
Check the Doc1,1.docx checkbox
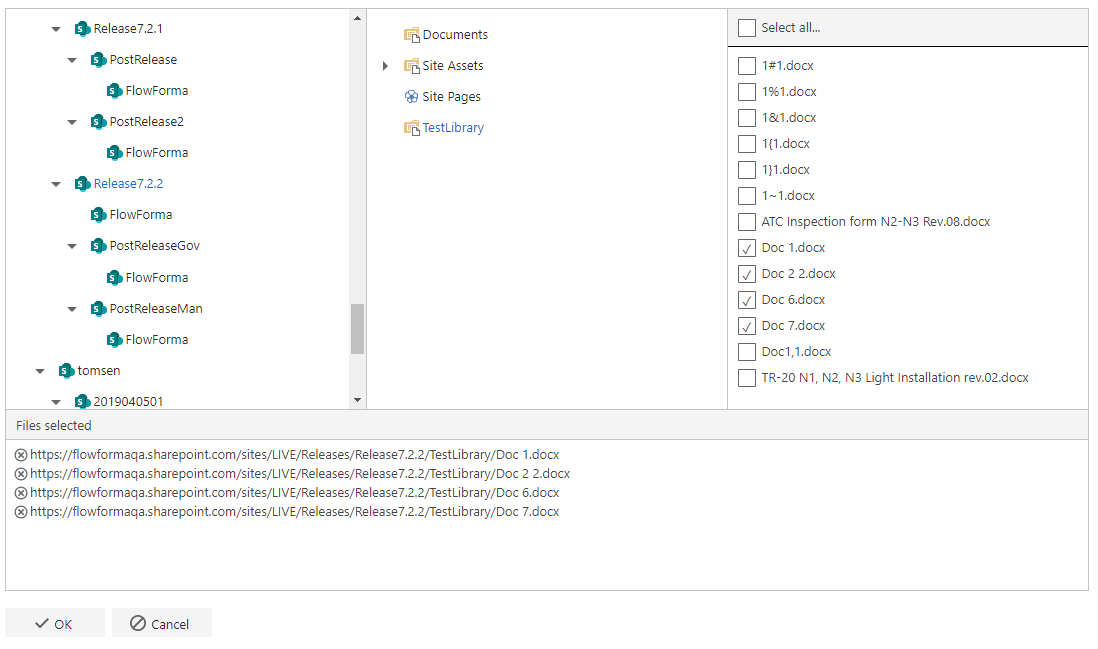[x=747, y=351]
